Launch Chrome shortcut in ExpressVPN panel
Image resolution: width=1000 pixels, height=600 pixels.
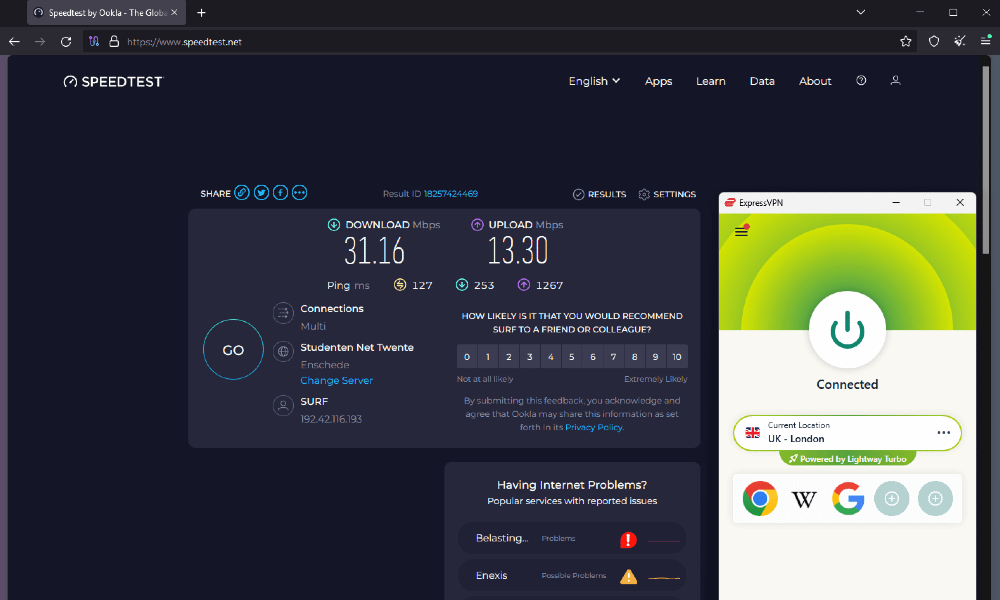tap(760, 498)
